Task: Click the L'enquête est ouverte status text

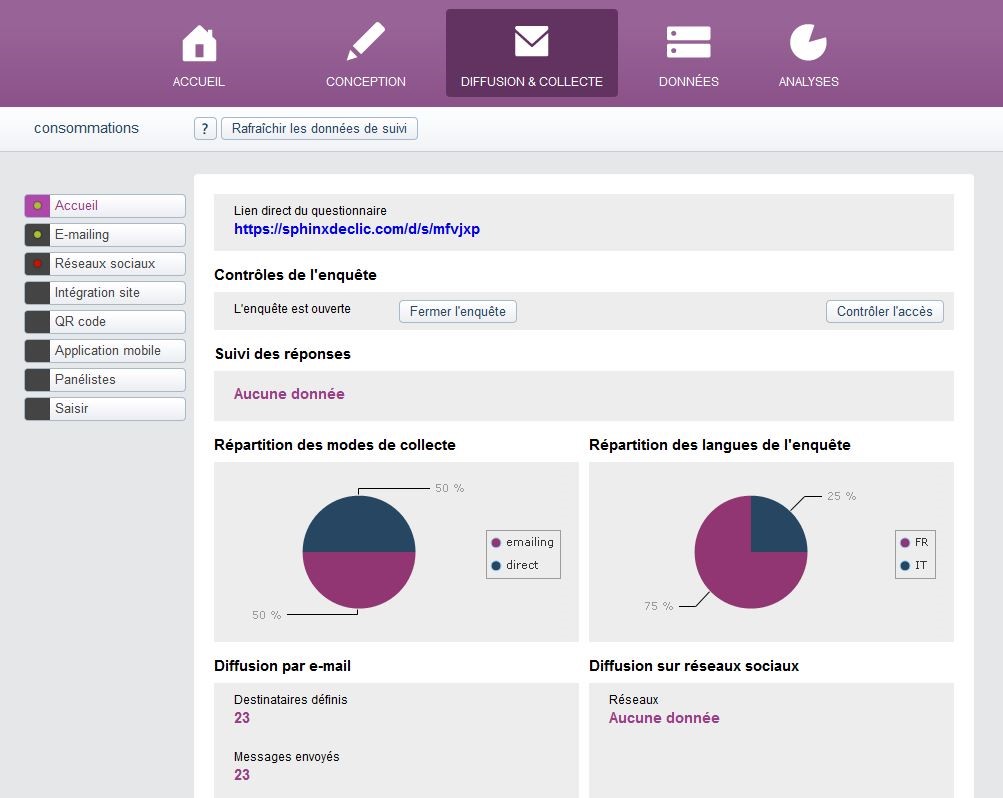Action: (292, 309)
